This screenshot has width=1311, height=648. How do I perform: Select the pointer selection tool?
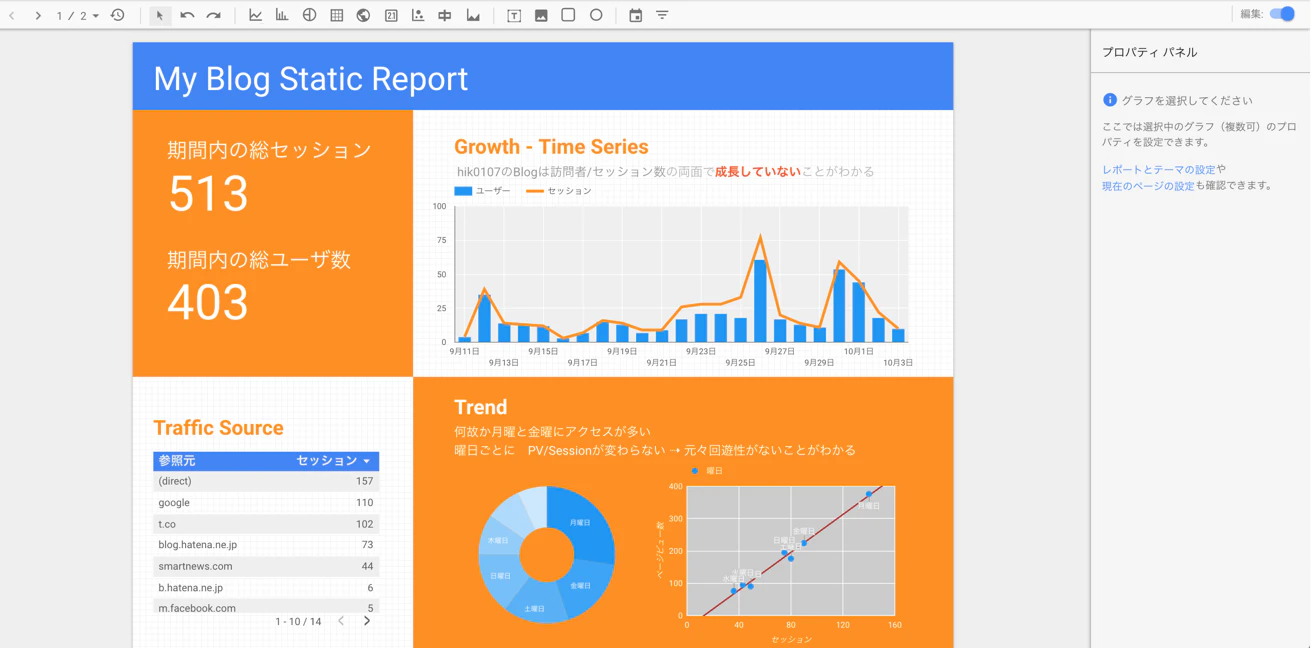160,16
